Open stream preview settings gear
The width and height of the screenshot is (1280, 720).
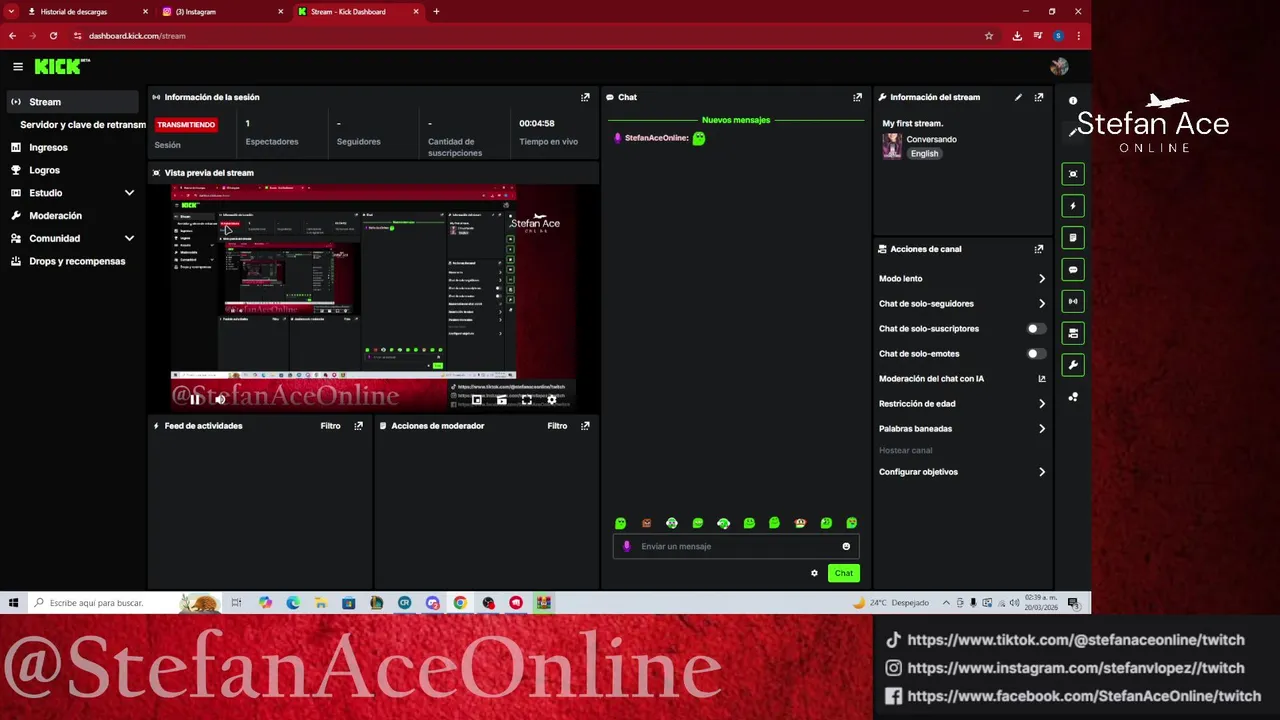pyautogui.click(x=551, y=400)
